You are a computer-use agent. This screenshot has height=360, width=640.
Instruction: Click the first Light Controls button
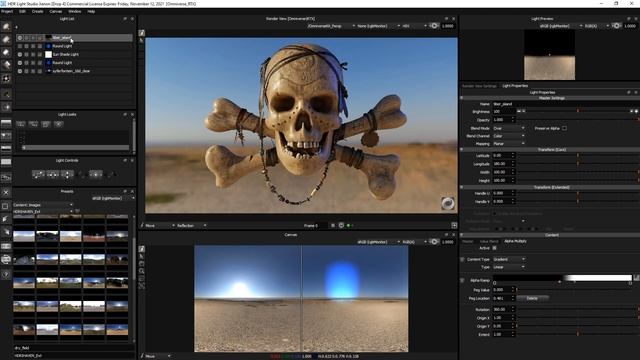[x=38, y=174]
